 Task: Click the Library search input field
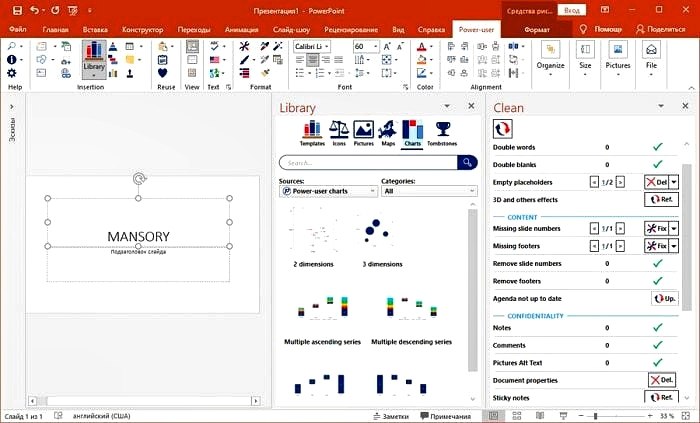coord(368,162)
